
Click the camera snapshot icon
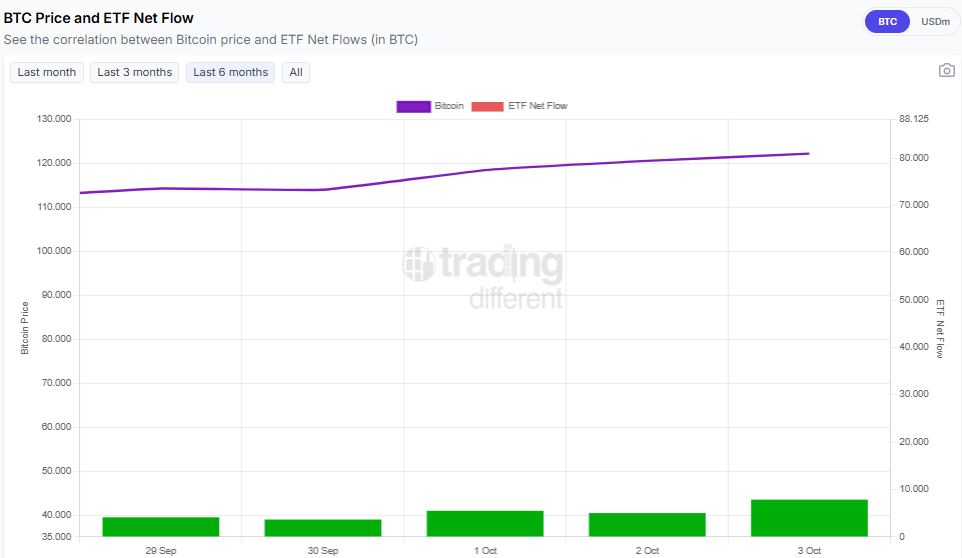pos(946,70)
